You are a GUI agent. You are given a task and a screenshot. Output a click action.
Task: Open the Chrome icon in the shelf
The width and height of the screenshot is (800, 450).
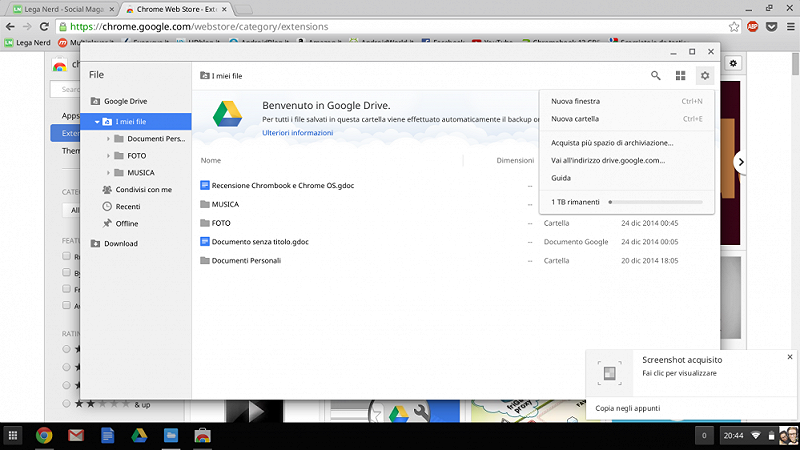pos(44,436)
